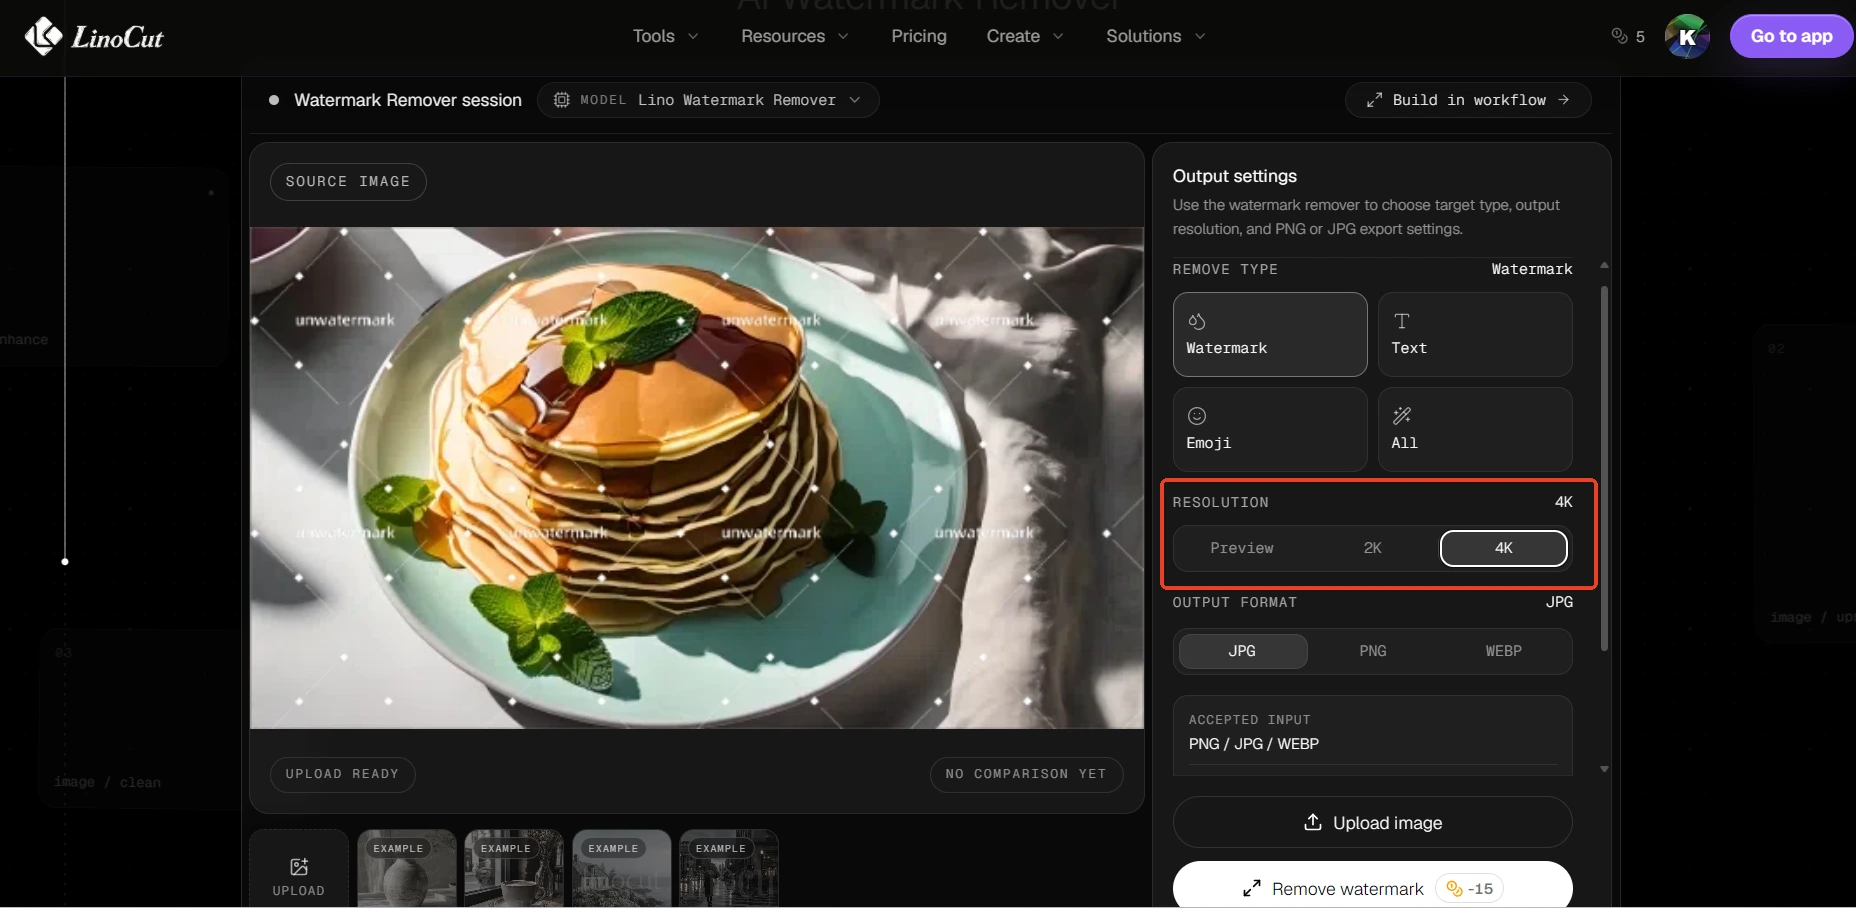1856x908 pixels.
Task: Open the K user avatar menu
Action: point(1687,36)
